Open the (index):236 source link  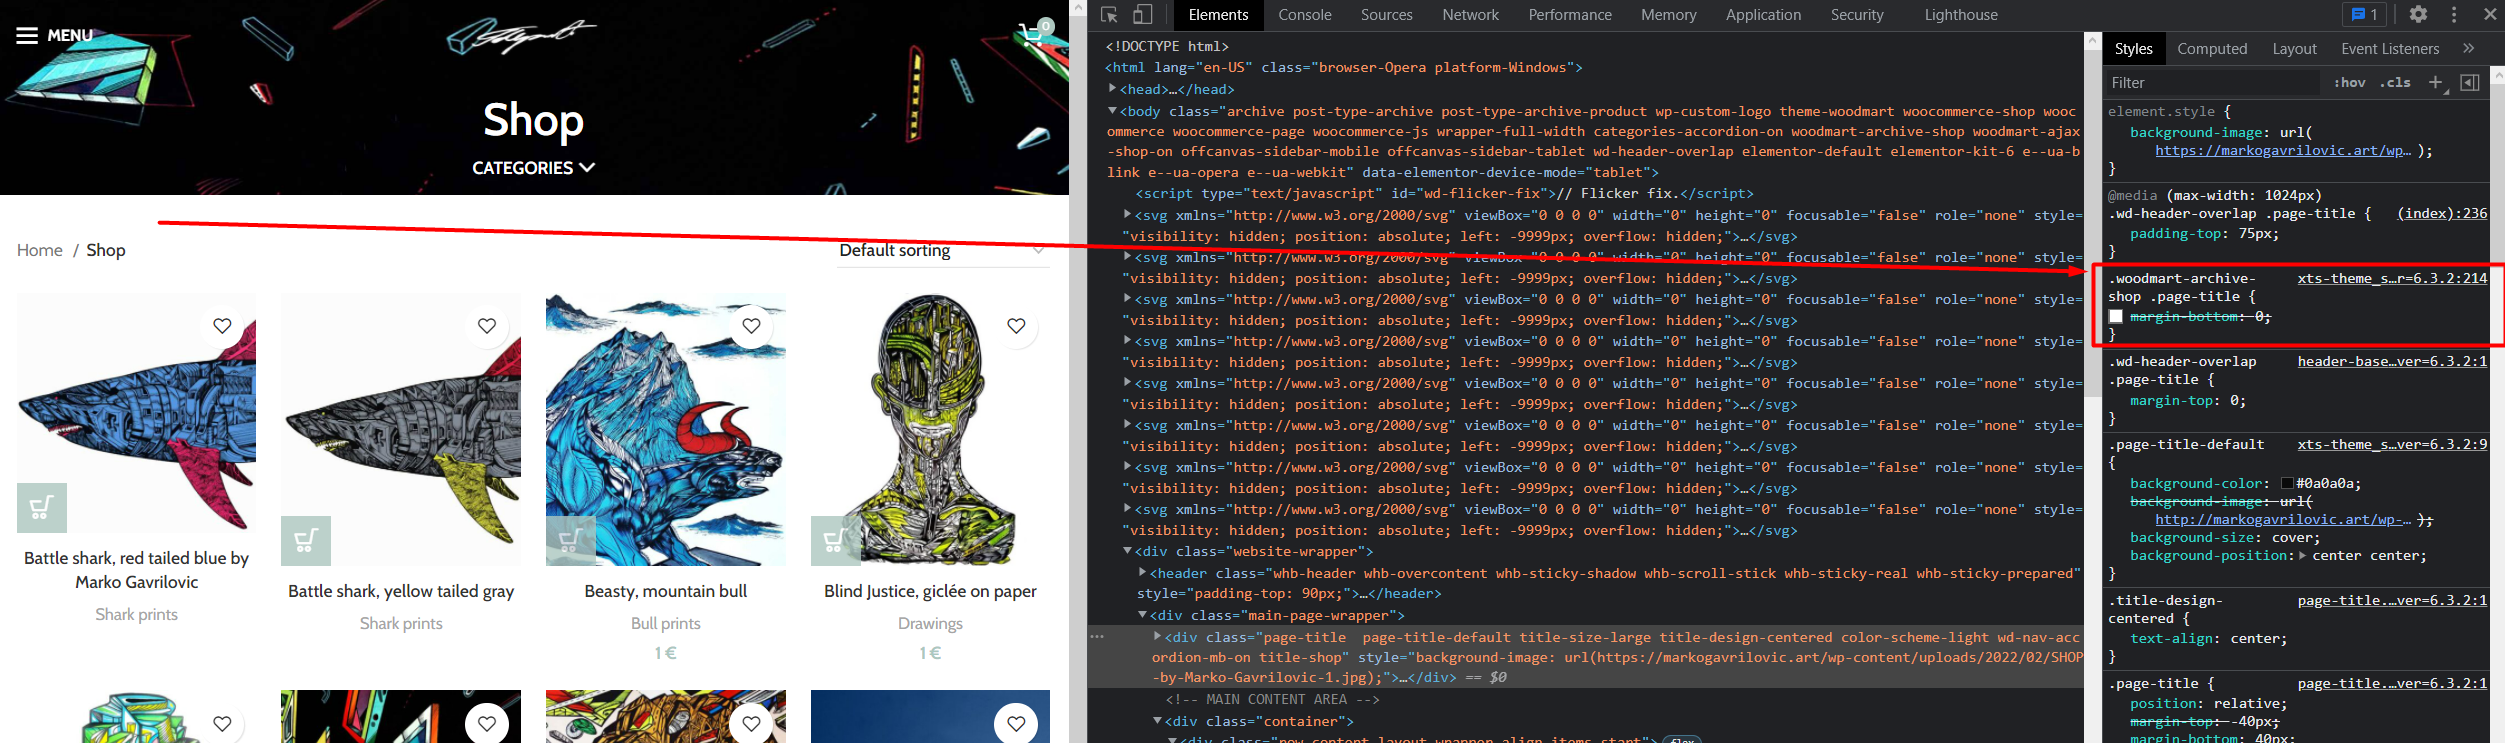[x=2441, y=214]
